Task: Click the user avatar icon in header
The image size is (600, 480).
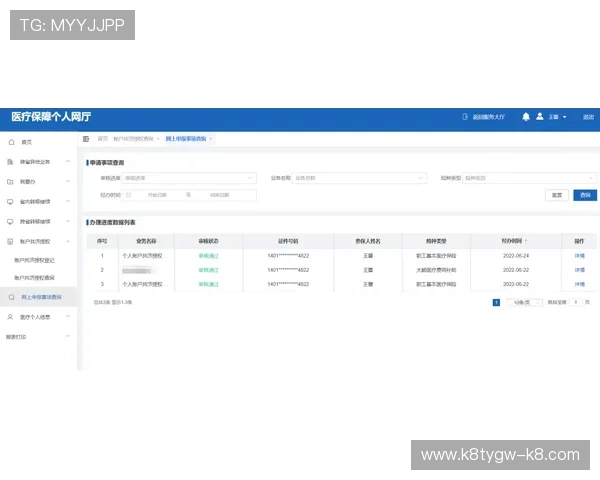Action: [x=540, y=117]
